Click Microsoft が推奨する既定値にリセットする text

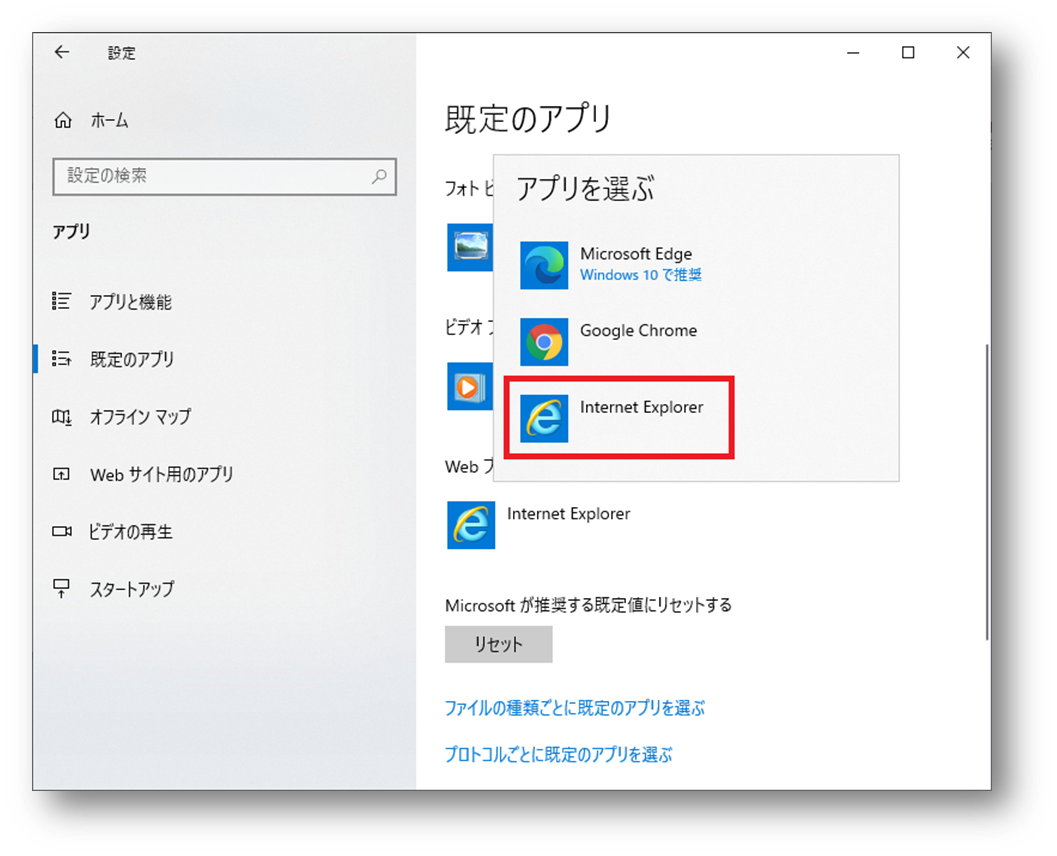point(588,605)
